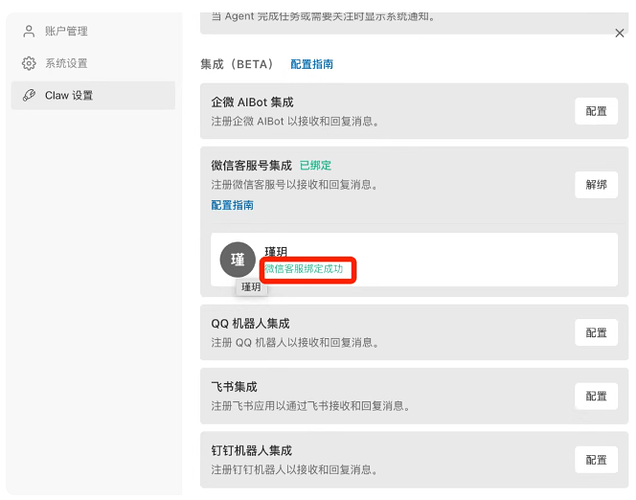Viewport: 636px width, 500px height.
Task: Open 配置指南 link under 微信客服号集成
Action: click(x=232, y=205)
